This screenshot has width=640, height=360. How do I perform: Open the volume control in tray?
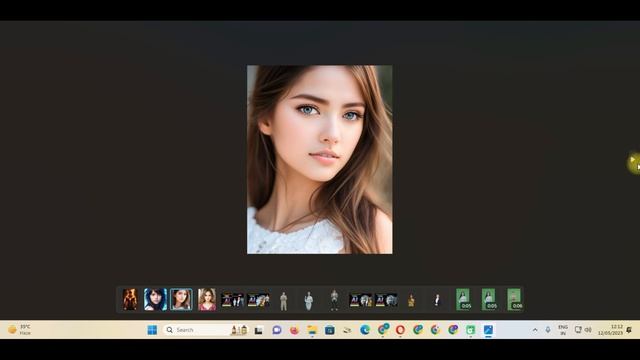pos(588,330)
